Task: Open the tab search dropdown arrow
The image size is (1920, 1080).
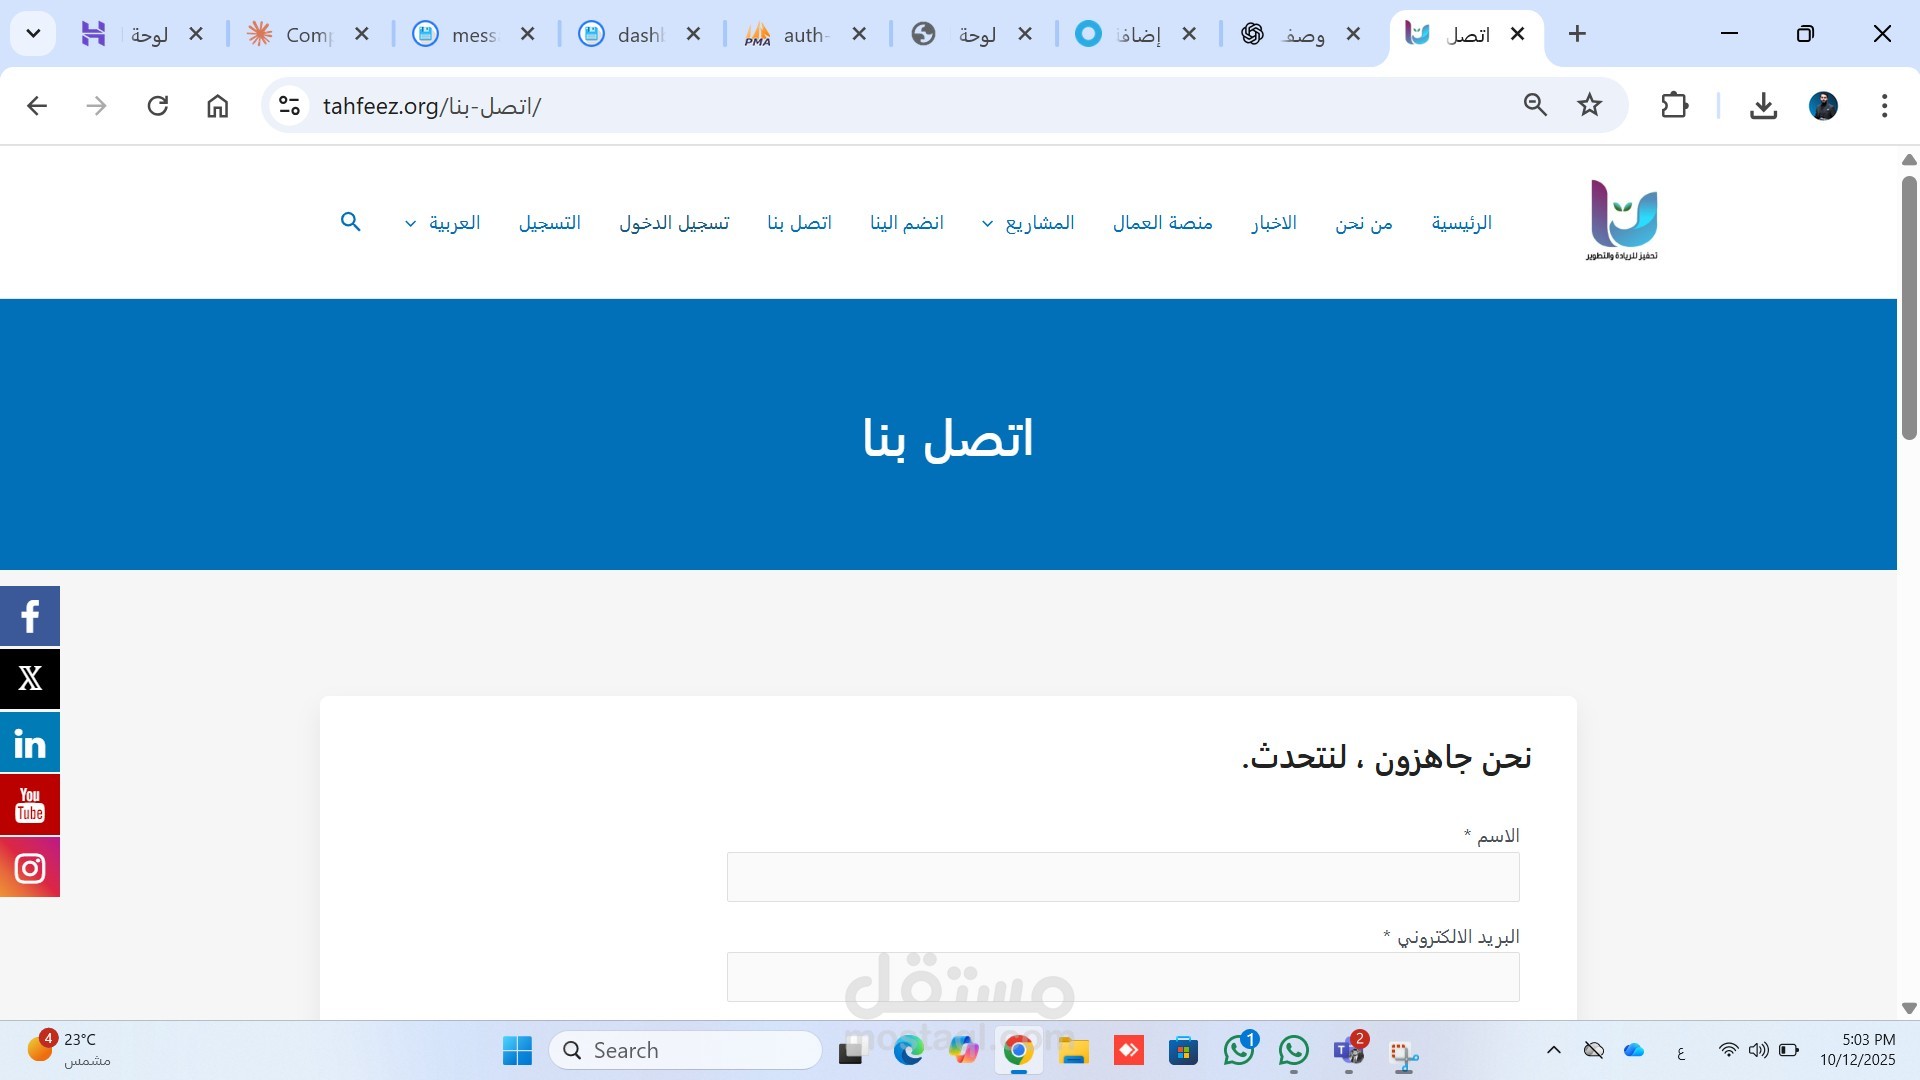Action: coord(33,34)
